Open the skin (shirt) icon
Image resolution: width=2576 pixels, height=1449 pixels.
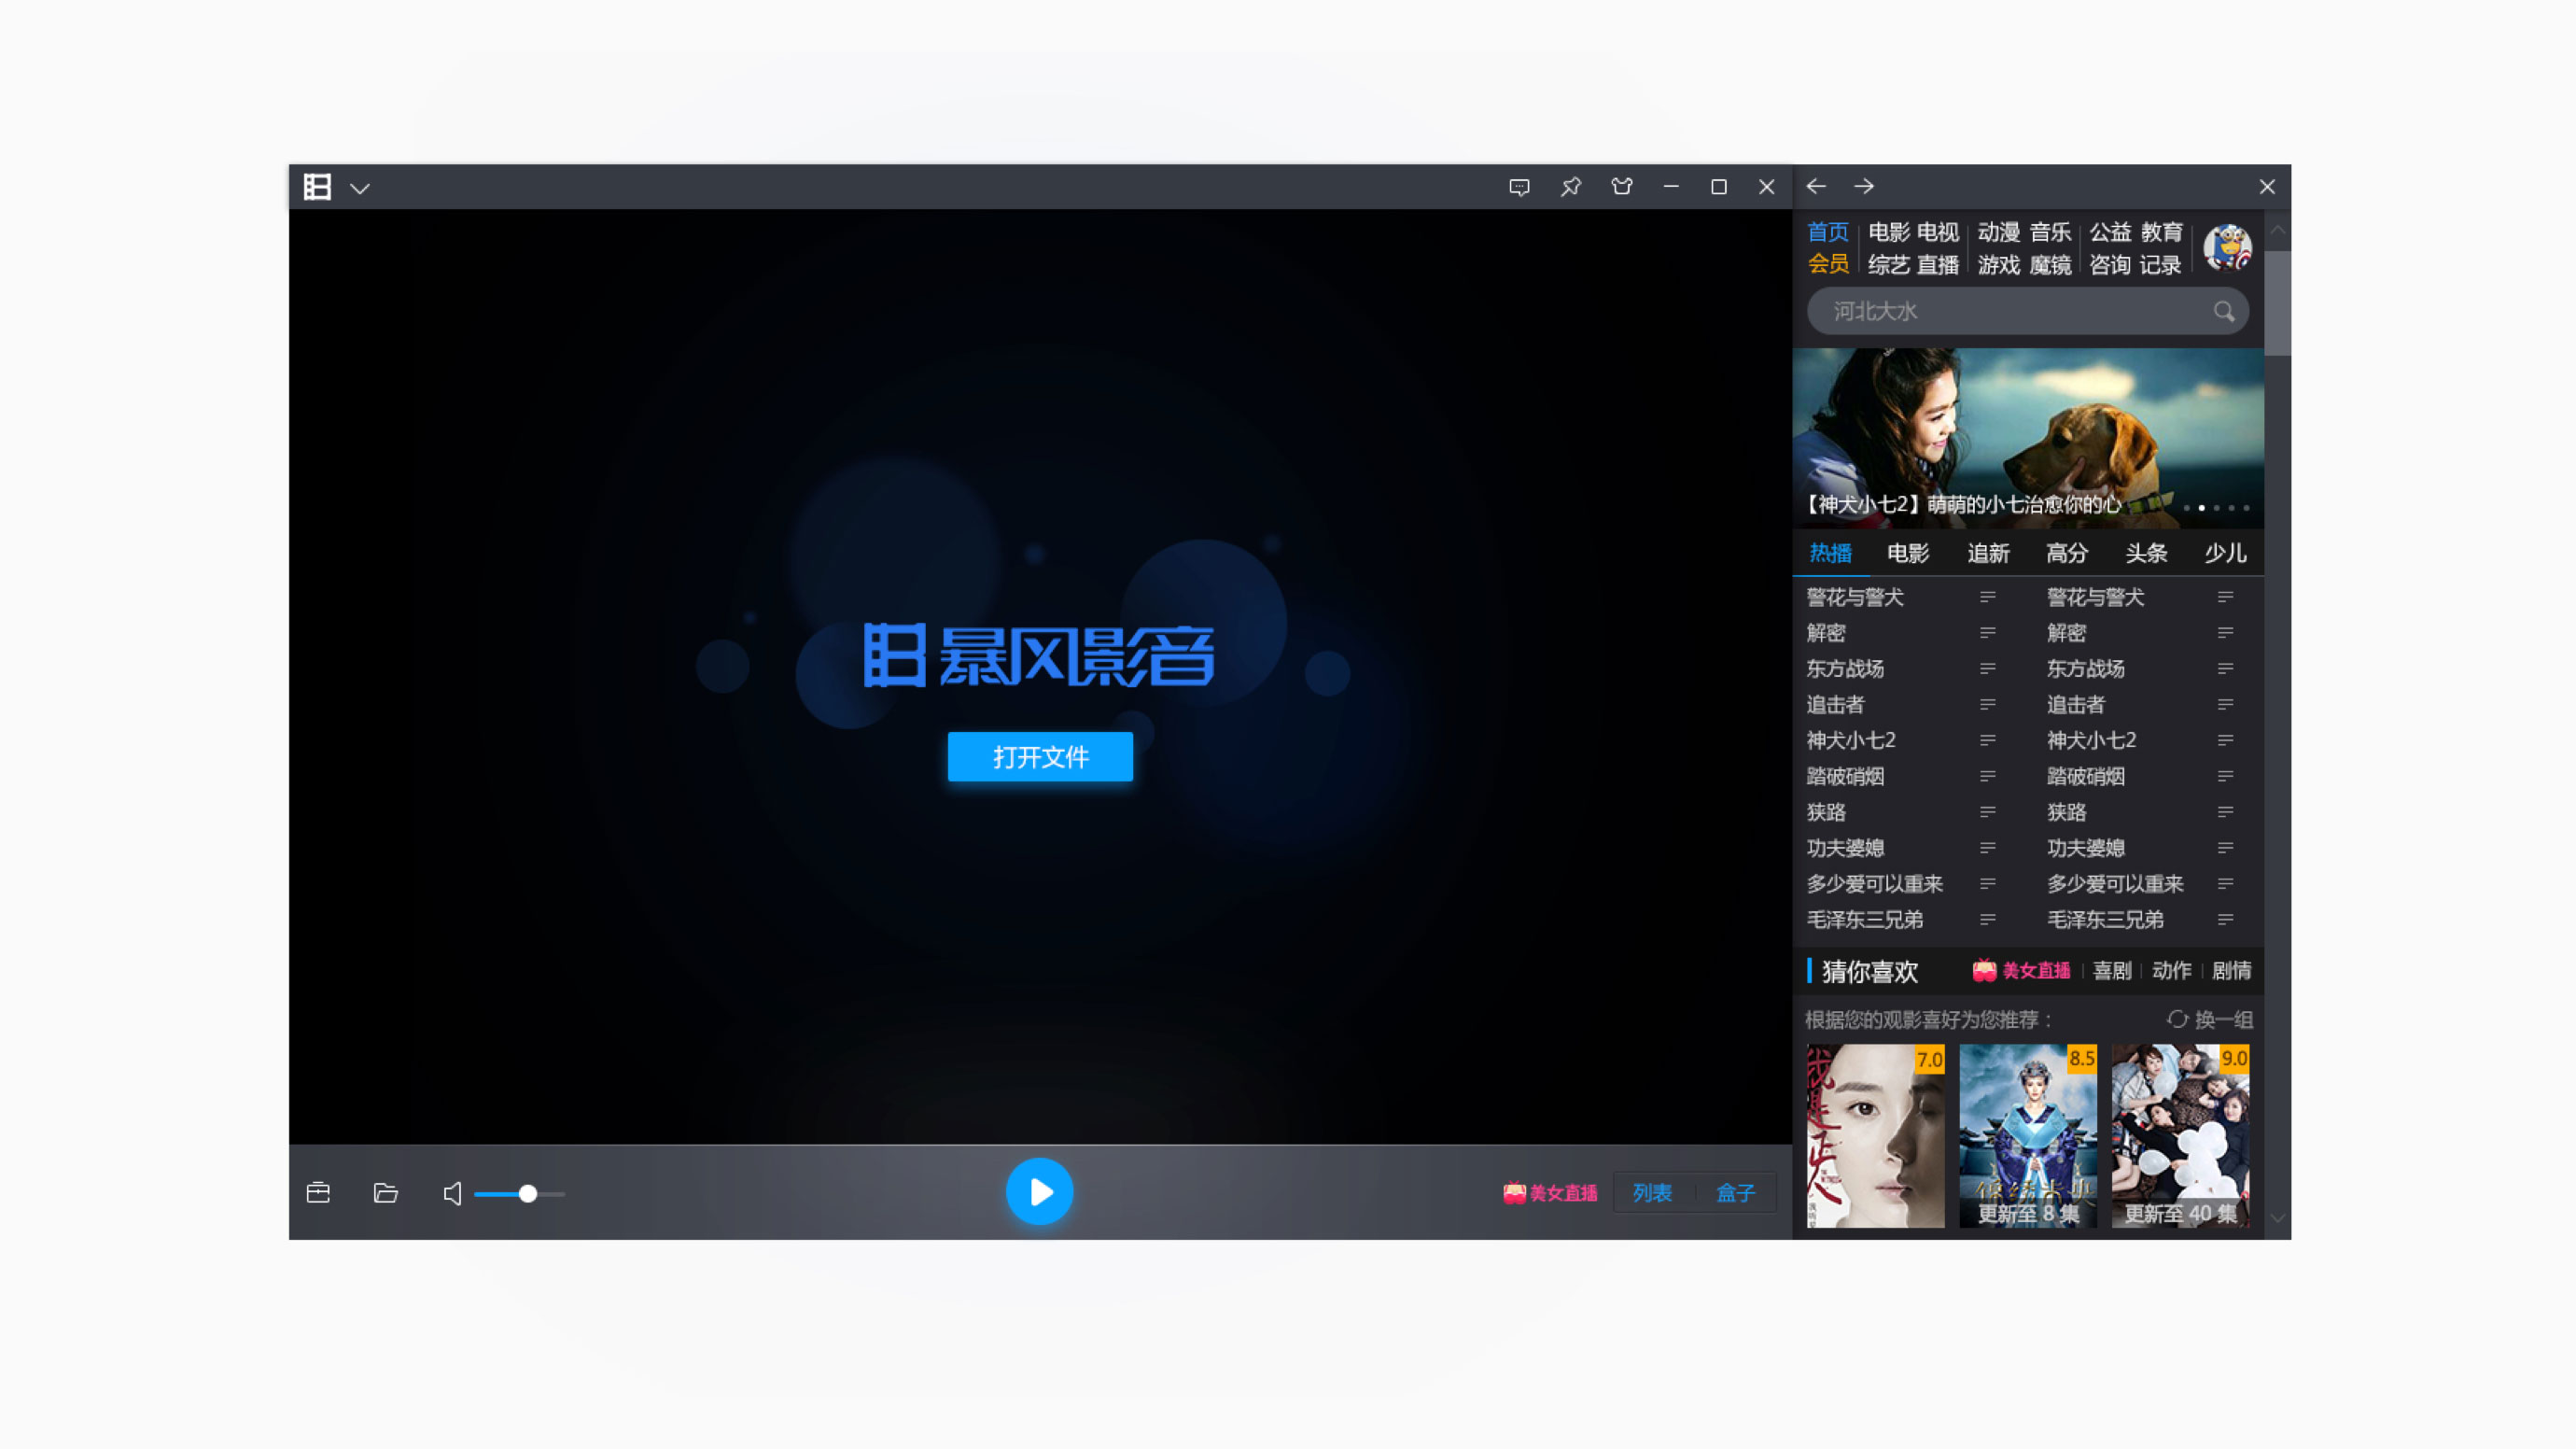[x=1622, y=186]
